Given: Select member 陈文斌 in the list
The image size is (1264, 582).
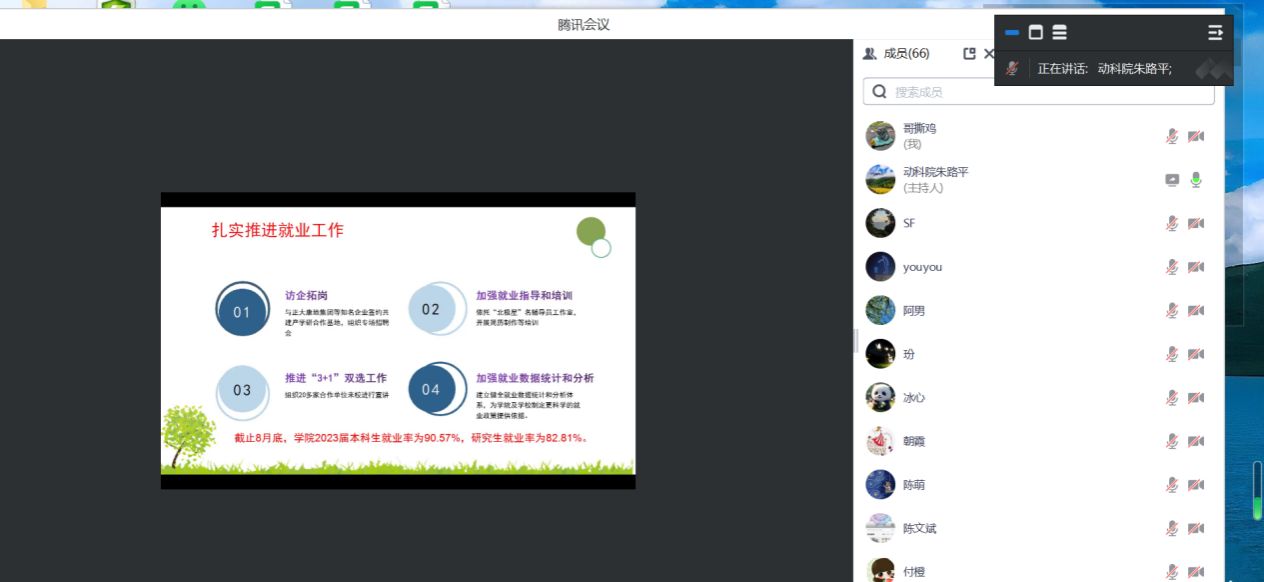Looking at the screenshot, I should 919,528.
